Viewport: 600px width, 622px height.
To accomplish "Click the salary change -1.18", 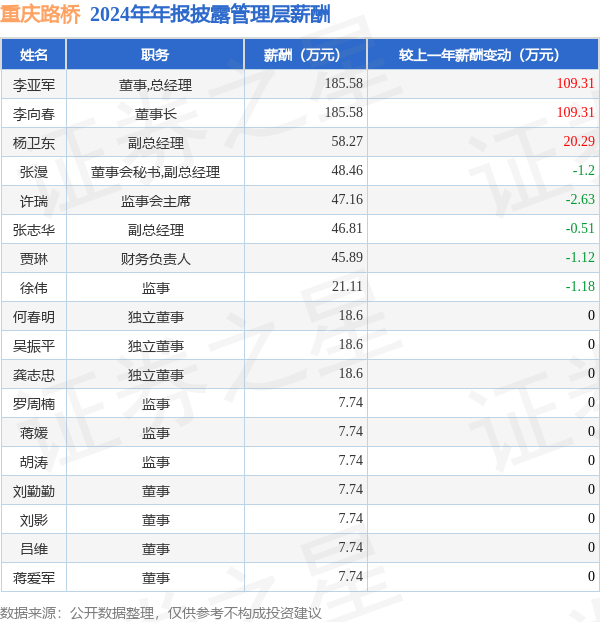I will (x=580, y=286).
